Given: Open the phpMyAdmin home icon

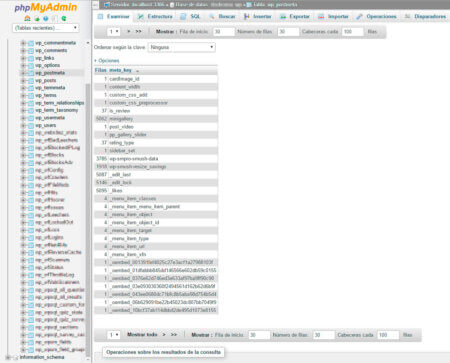Looking at the screenshot, I should tap(28, 18).
